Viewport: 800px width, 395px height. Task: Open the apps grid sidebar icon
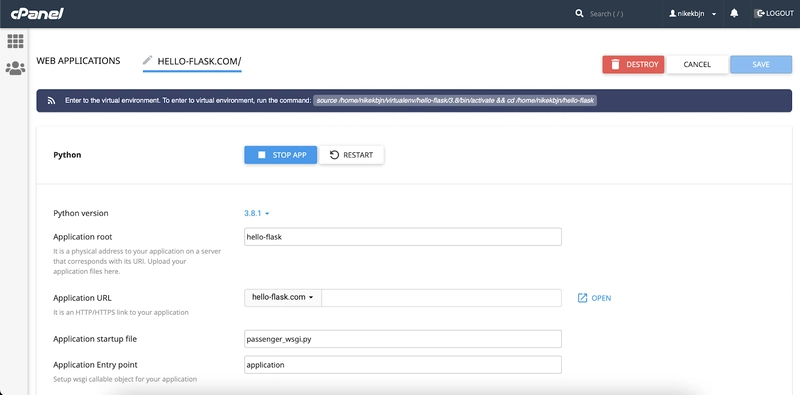click(15, 41)
